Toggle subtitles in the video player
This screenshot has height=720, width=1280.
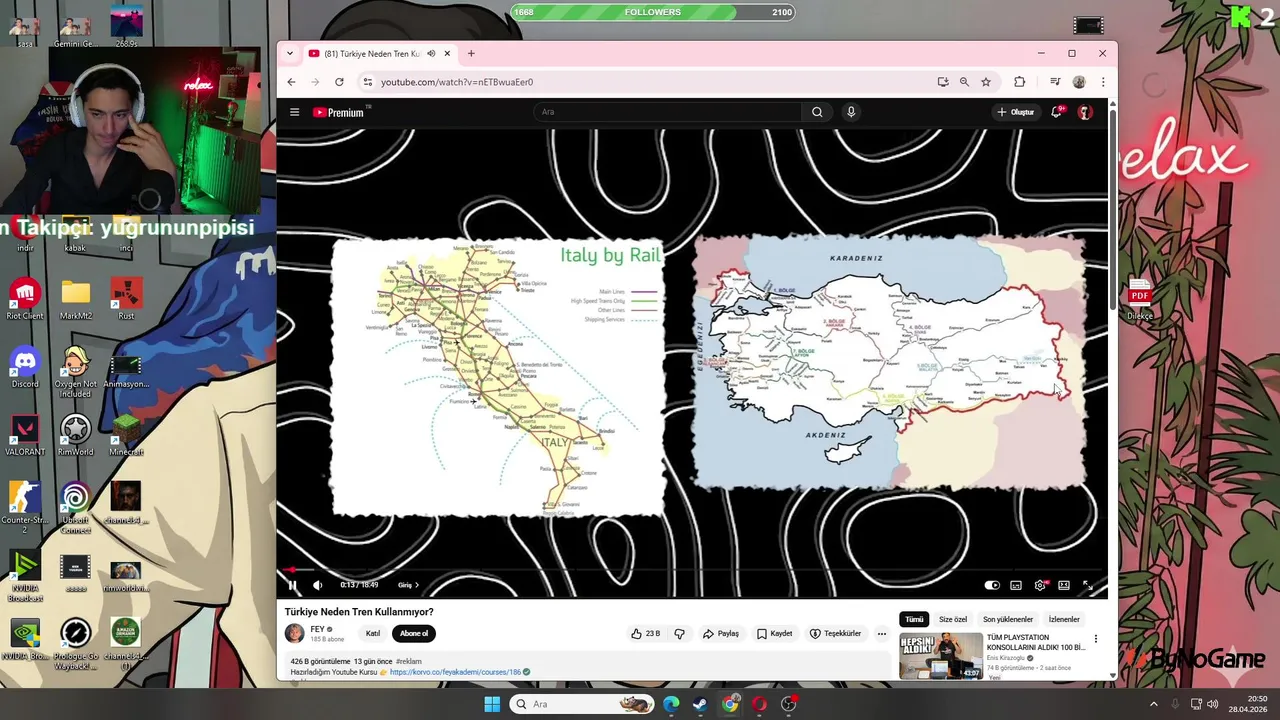click(1016, 585)
